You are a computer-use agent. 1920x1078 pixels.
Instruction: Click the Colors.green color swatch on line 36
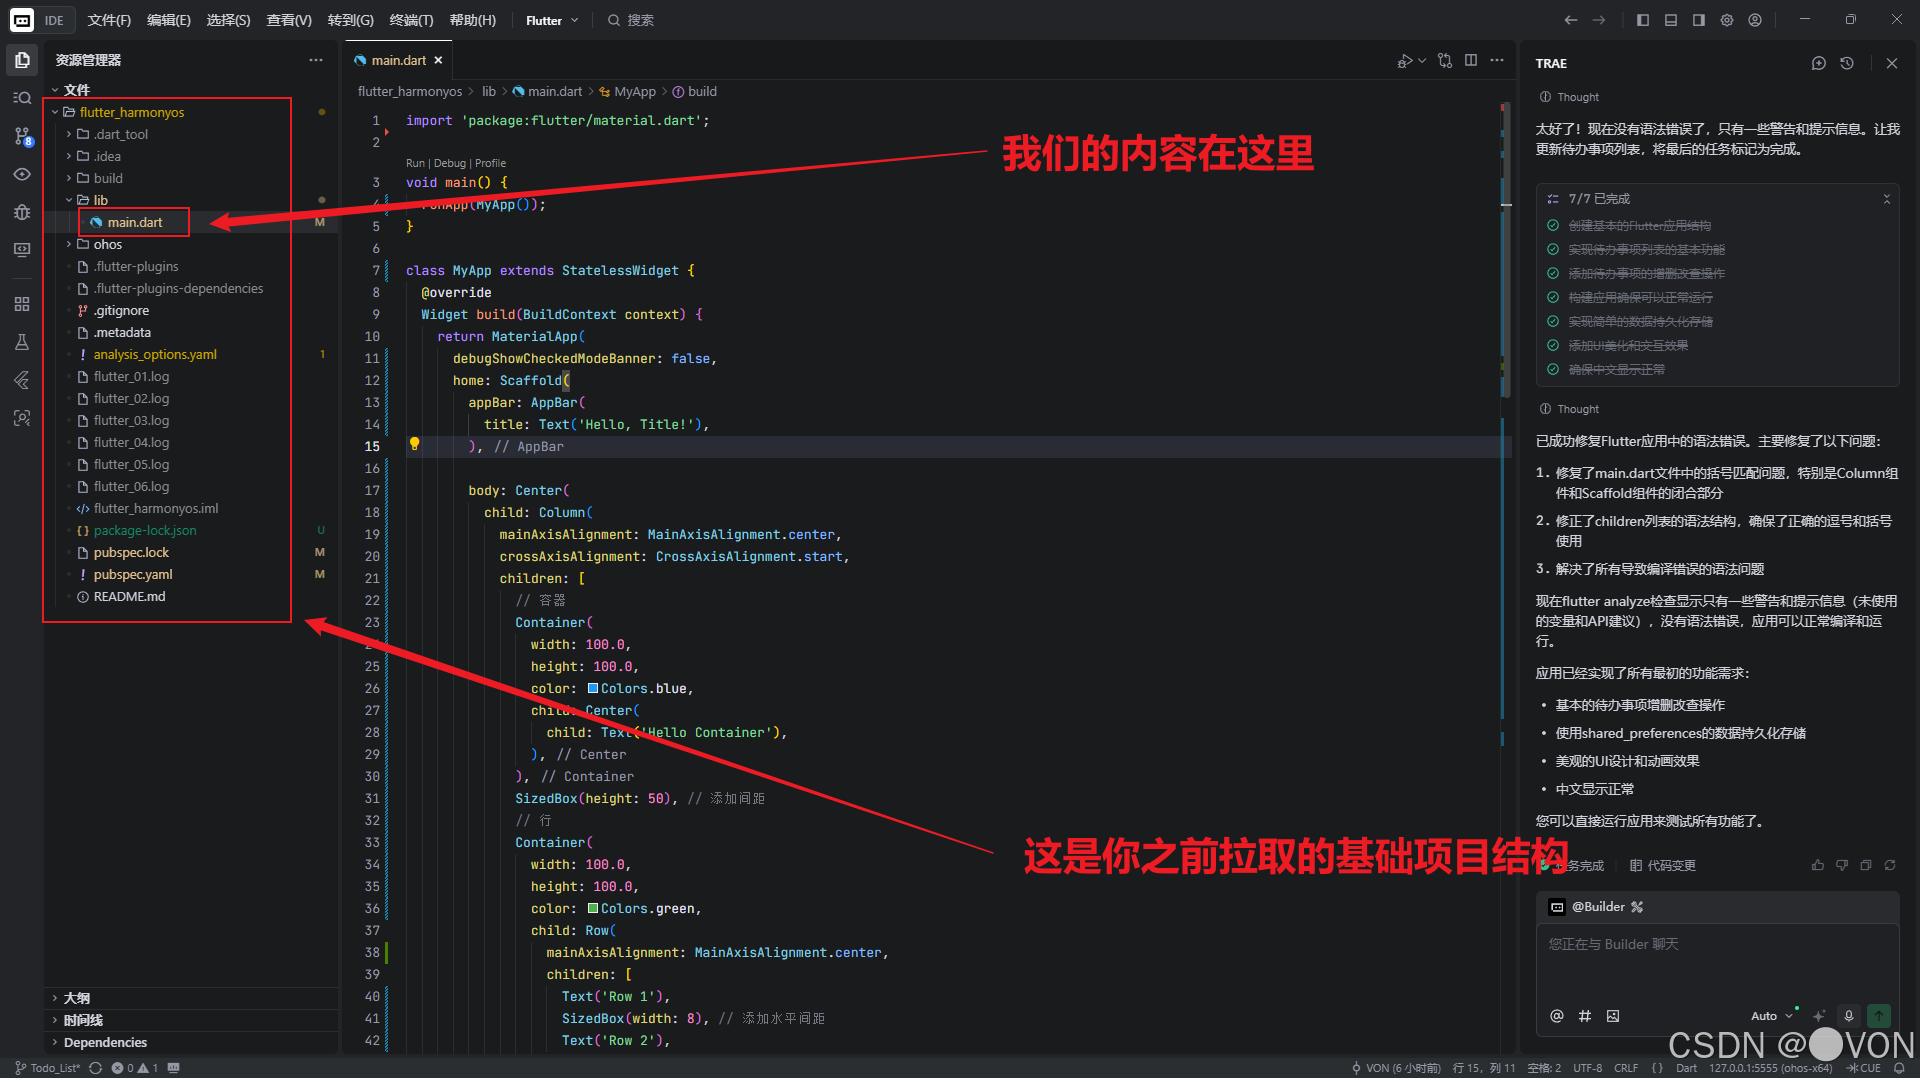pos(593,908)
